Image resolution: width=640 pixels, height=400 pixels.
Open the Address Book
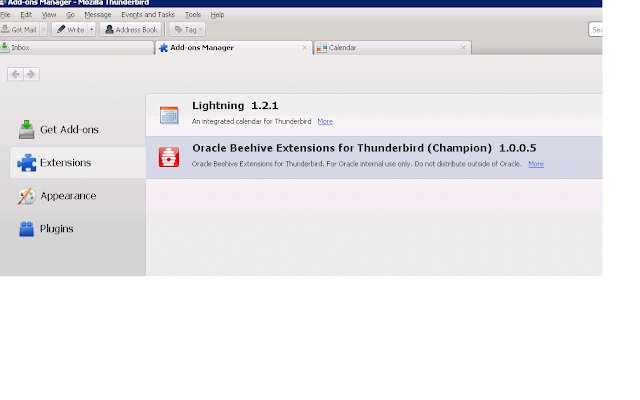[x=131, y=29]
